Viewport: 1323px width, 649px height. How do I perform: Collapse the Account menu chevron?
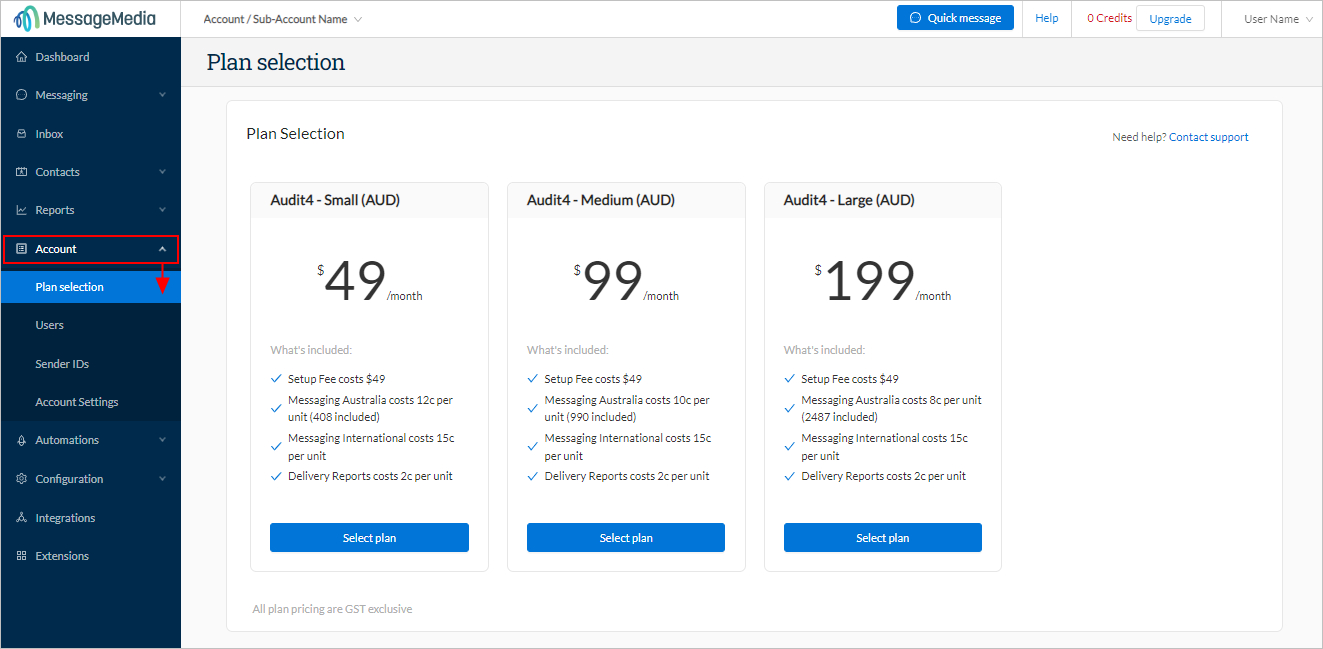[x=162, y=249]
